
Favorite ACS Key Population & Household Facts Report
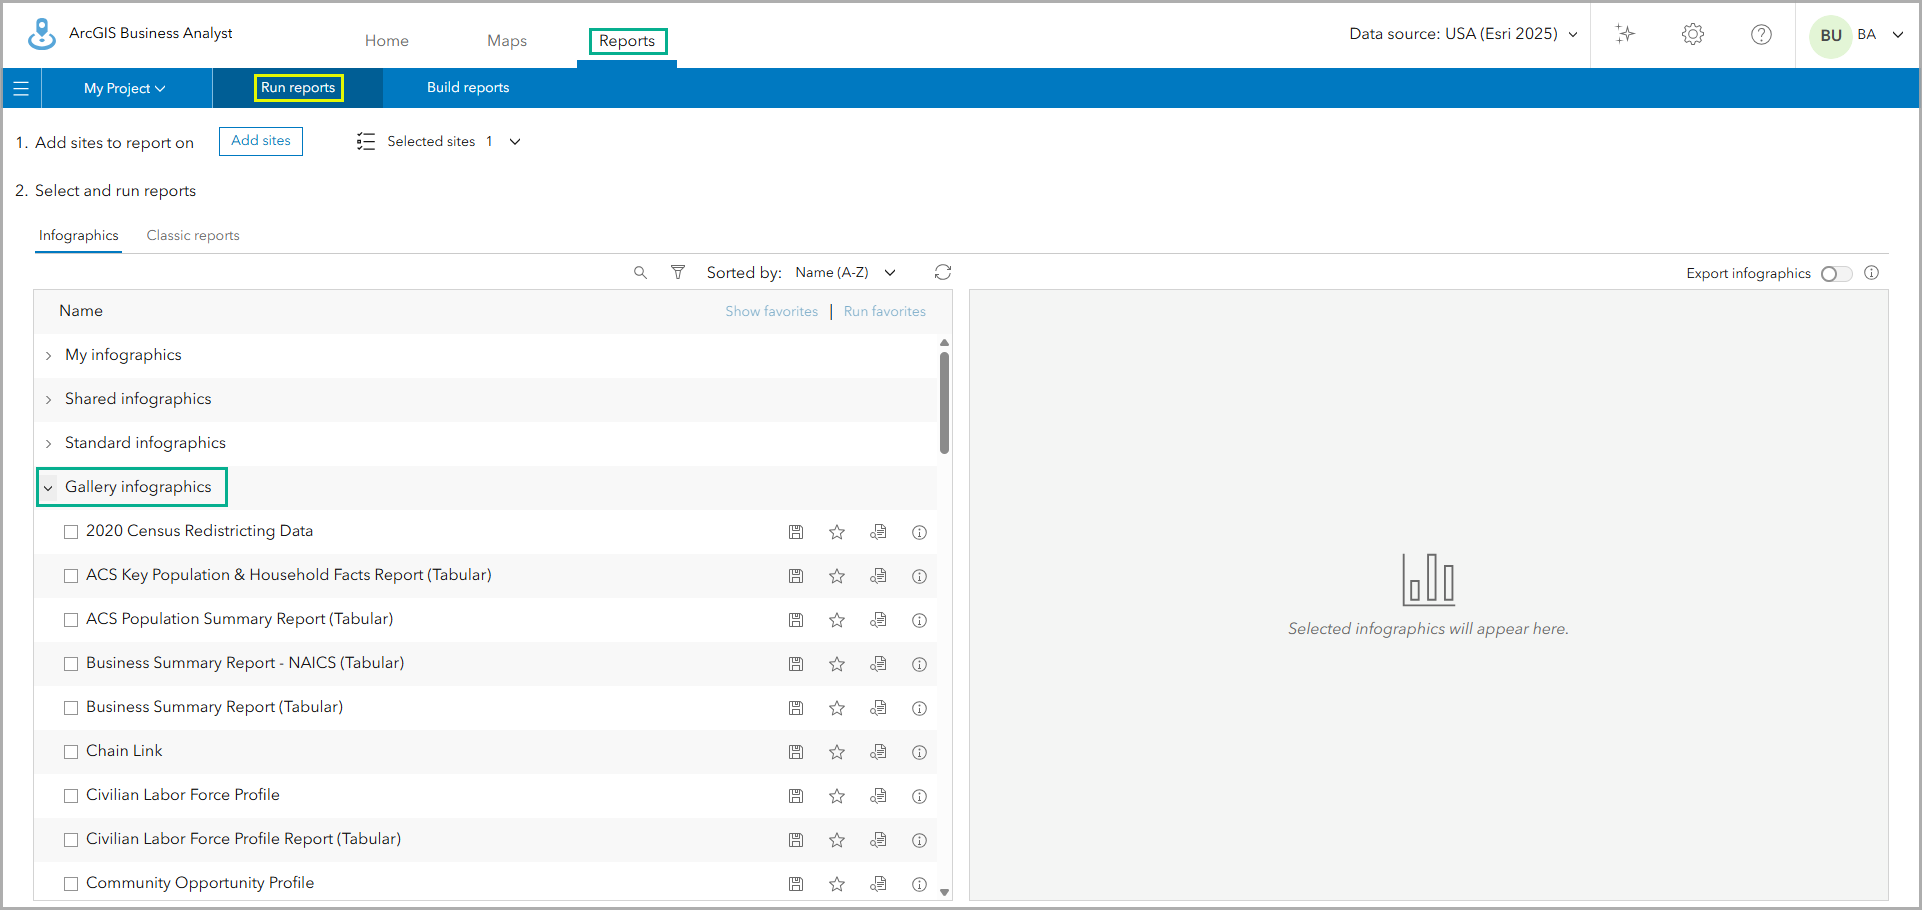837,576
